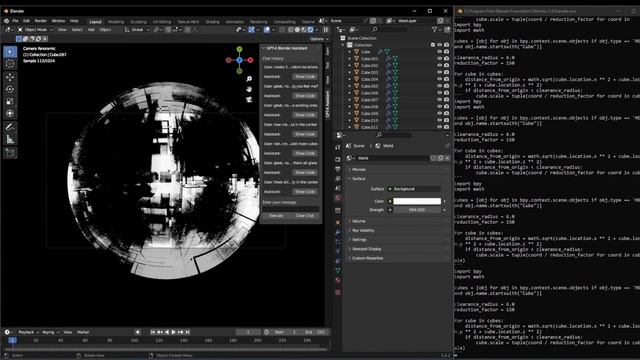Select the Add Cube tool
The image size is (640, 360).
(10, 153)
